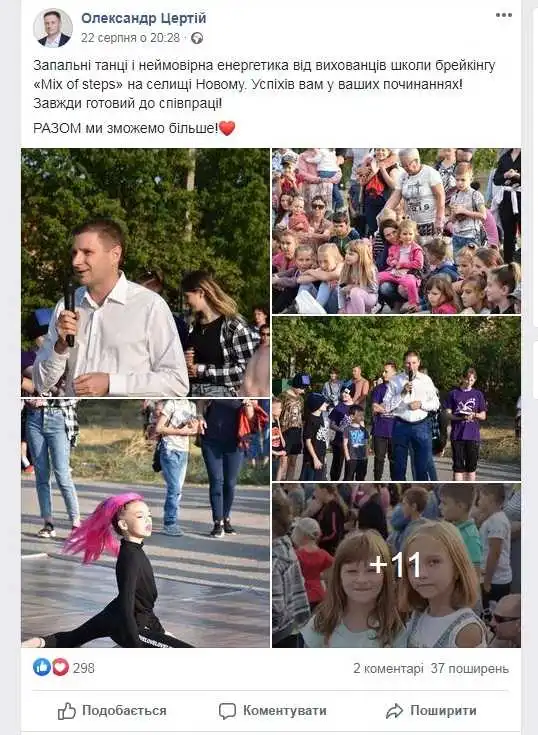
Task: Open photo of man with microphone
Action: [x=145, y=272]
